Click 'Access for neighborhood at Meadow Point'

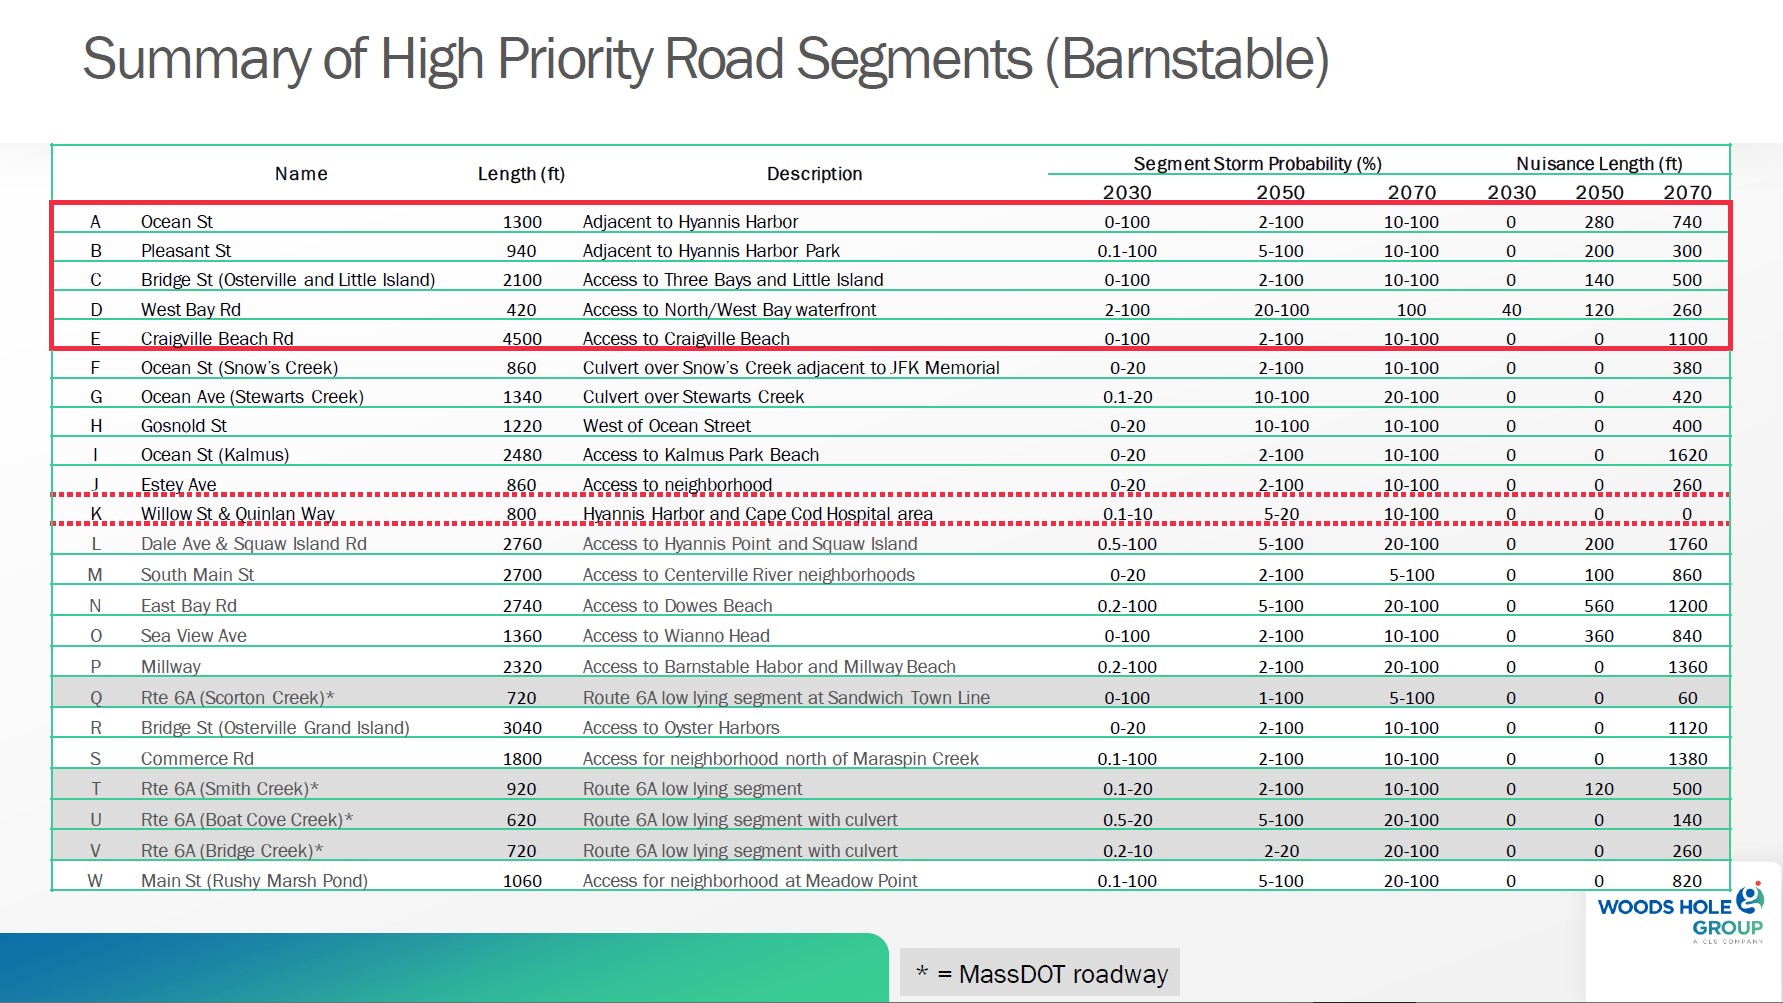[x=750, y=881]
